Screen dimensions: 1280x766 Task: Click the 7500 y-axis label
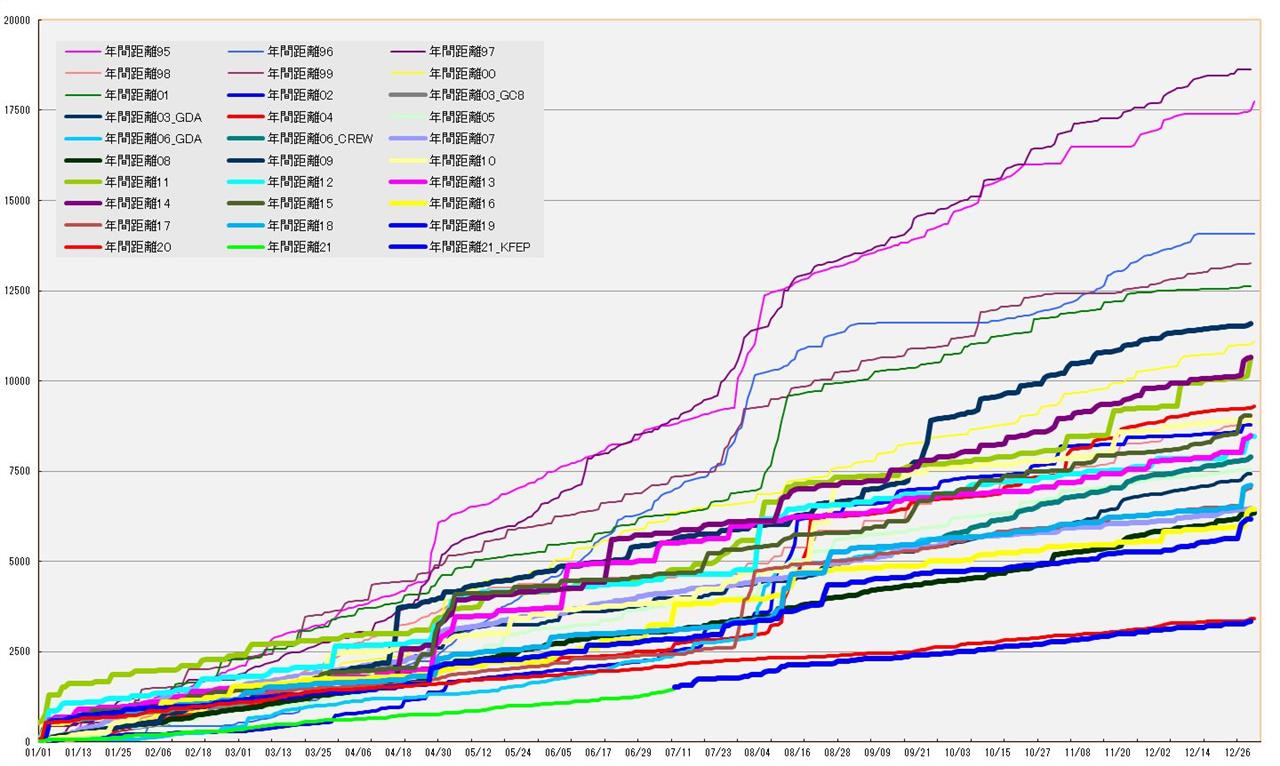pyautogui.click(x=19, y=471)
